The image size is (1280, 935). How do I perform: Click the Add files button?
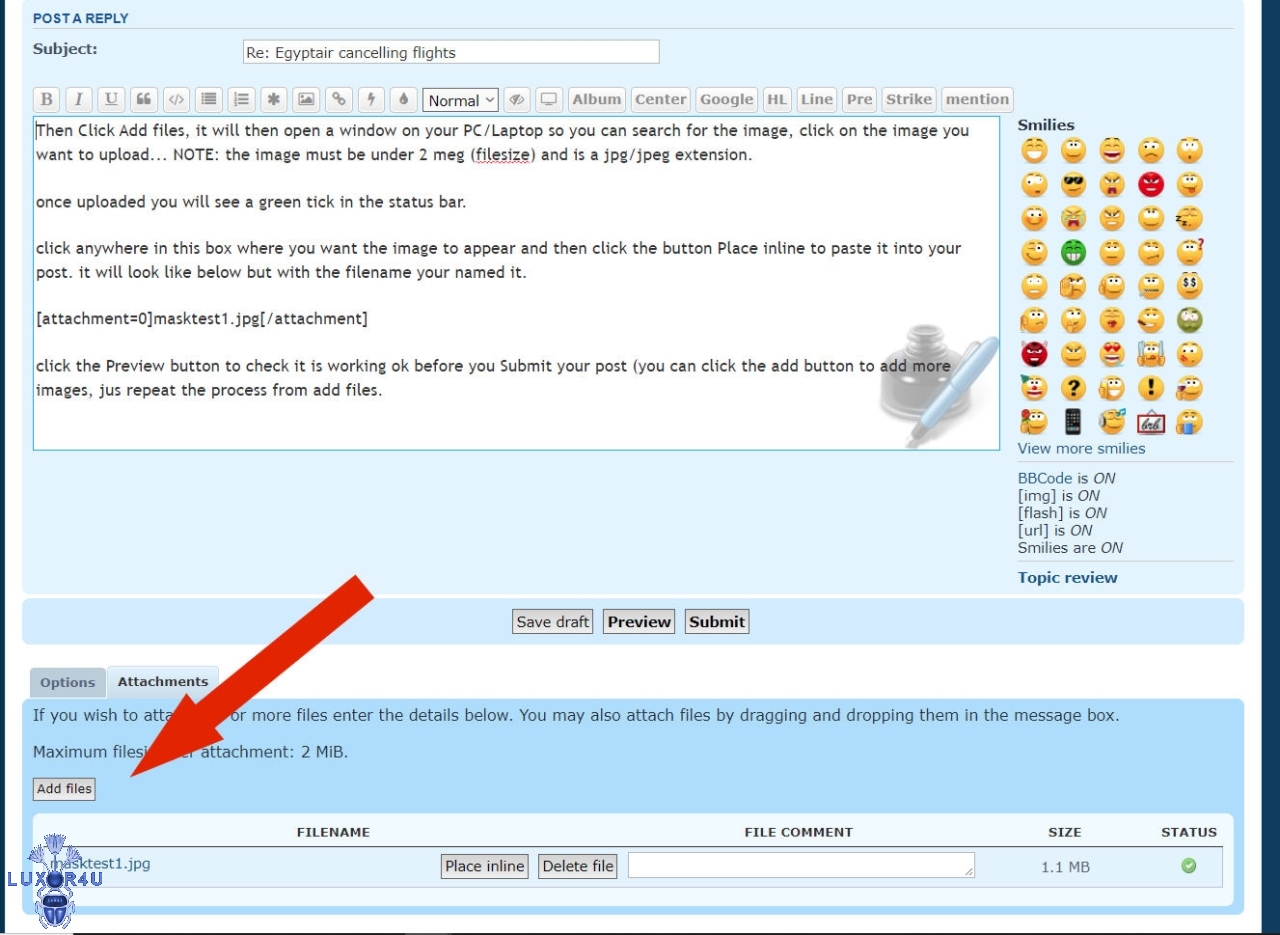(64, 788)
